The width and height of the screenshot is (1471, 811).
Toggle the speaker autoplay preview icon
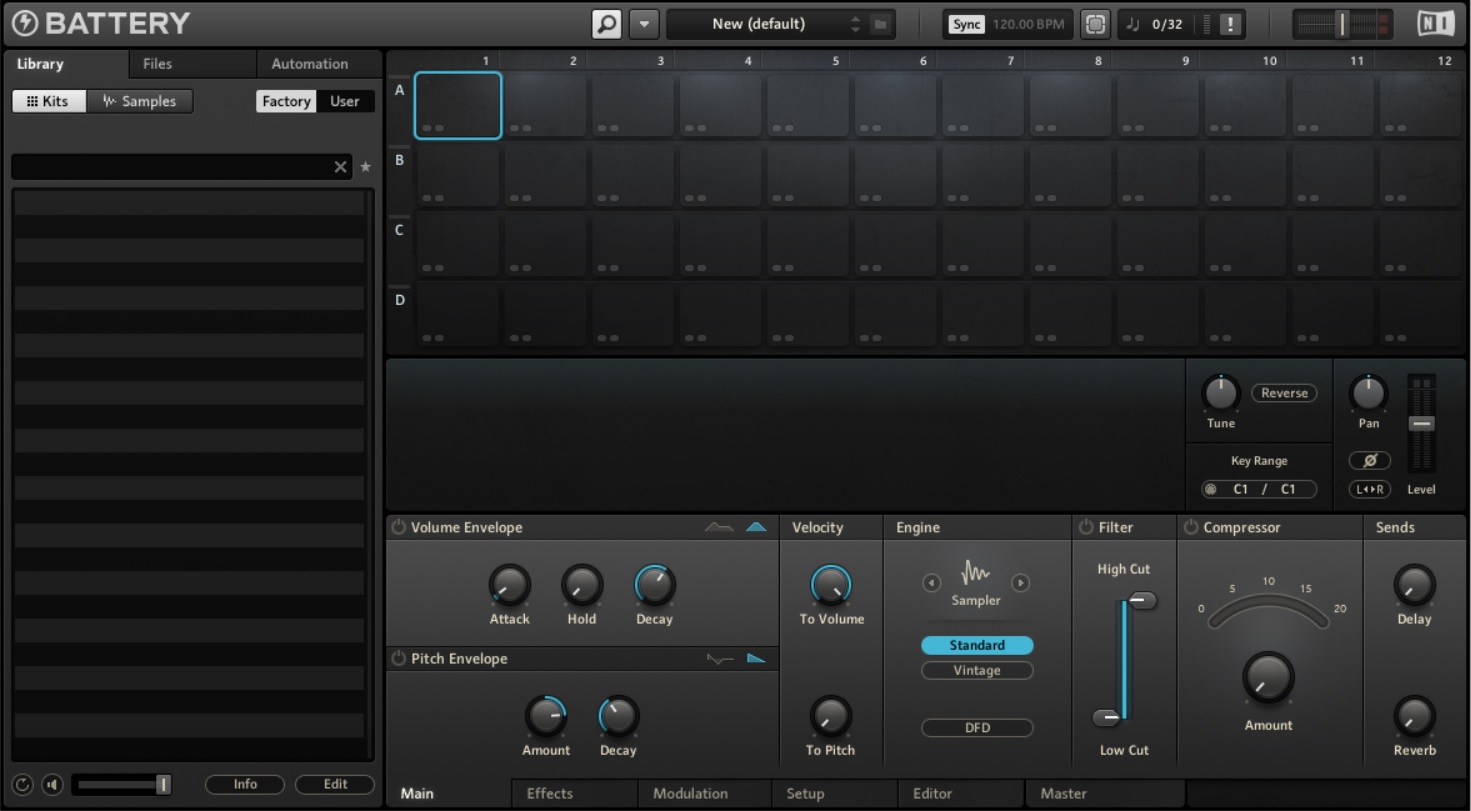(53, 785)
